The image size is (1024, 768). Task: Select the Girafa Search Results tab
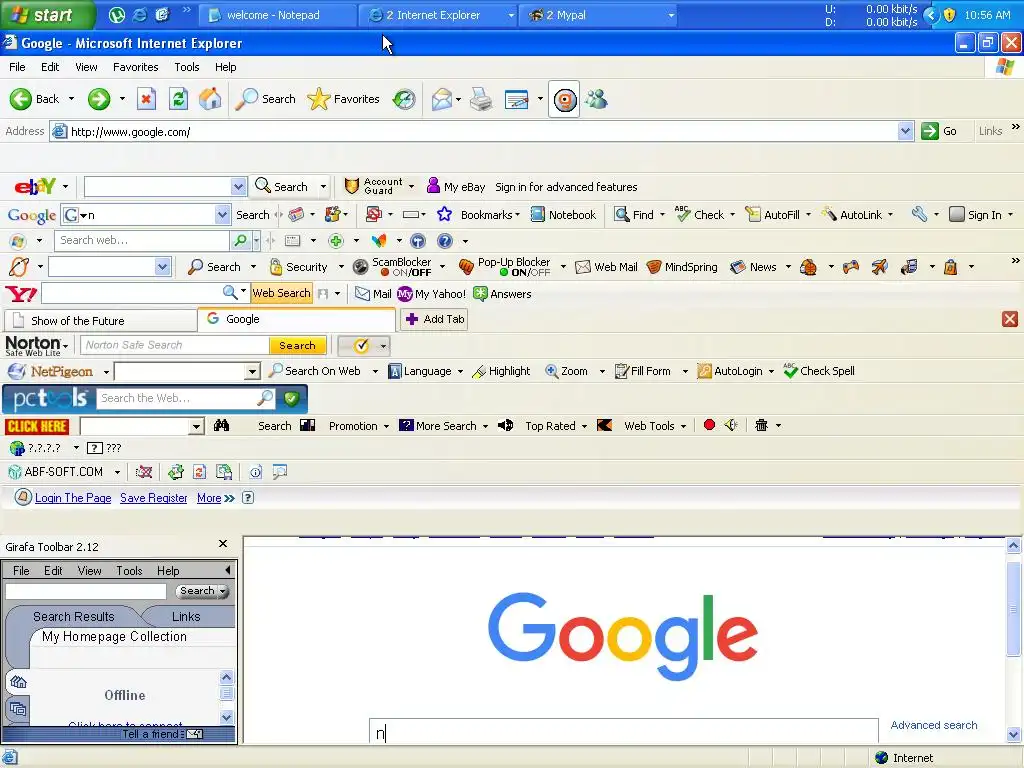coord(74,616)
